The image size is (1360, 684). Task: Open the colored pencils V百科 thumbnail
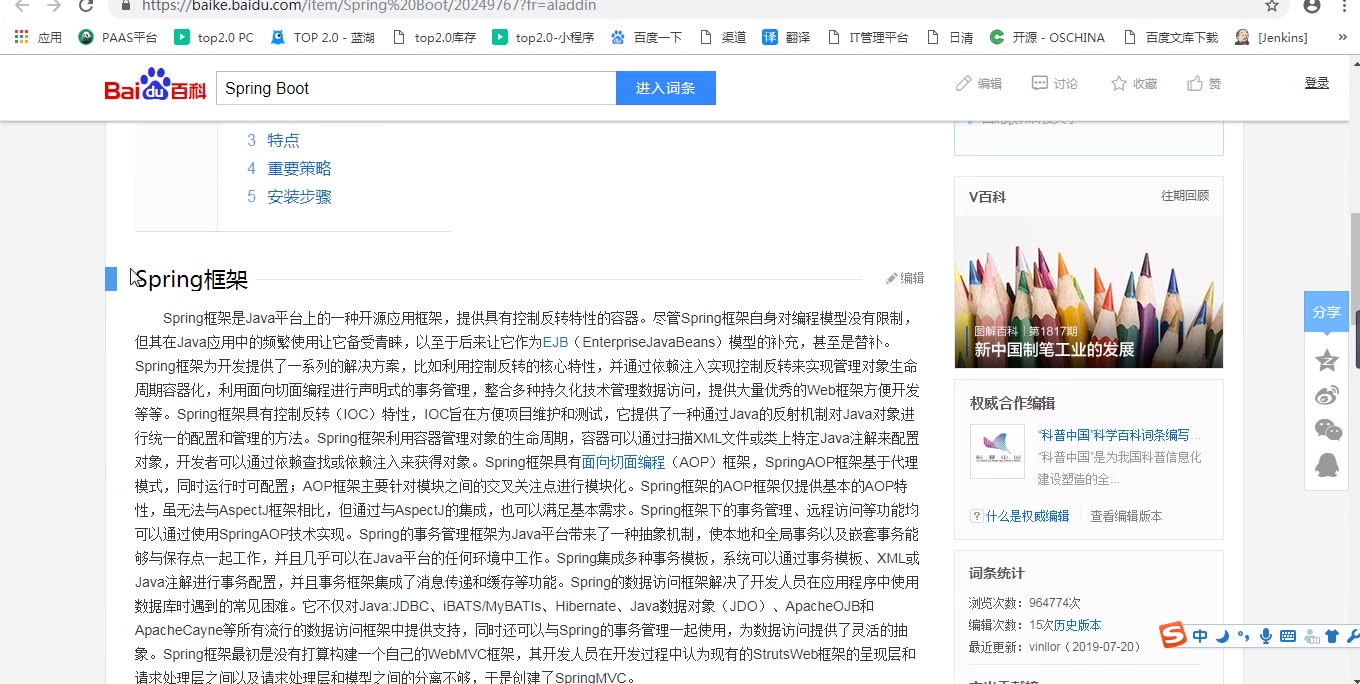coord(1089,292)
